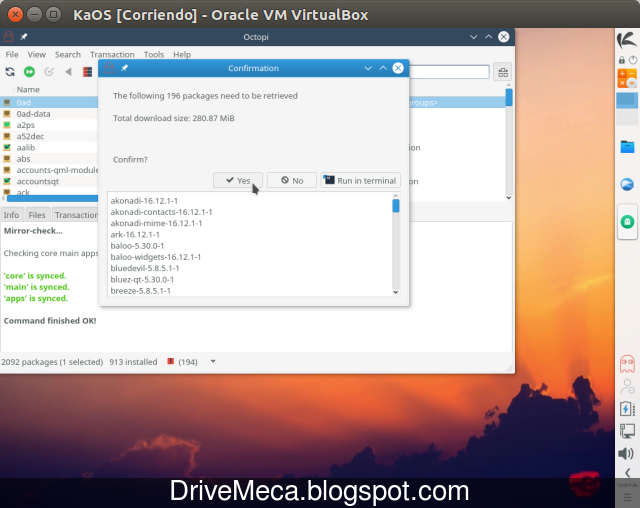Click the red Octopi notifier ghost tray icon
The height and width of the screenshot is (508, 640).
coord(627,364)
